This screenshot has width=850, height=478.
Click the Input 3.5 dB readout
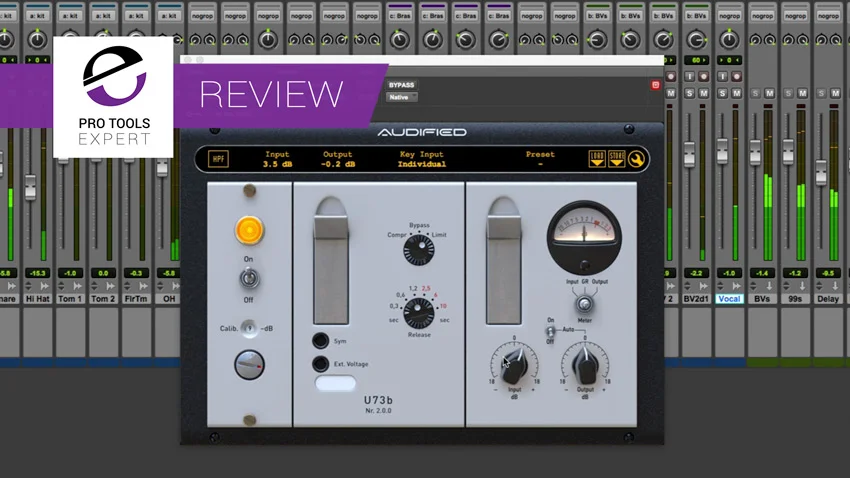(x=277, y=164)
